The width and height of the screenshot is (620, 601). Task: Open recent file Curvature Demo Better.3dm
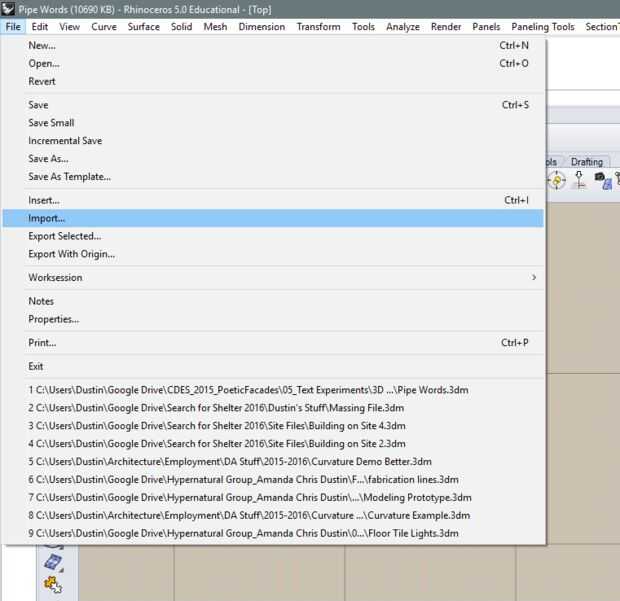[273, 461]
